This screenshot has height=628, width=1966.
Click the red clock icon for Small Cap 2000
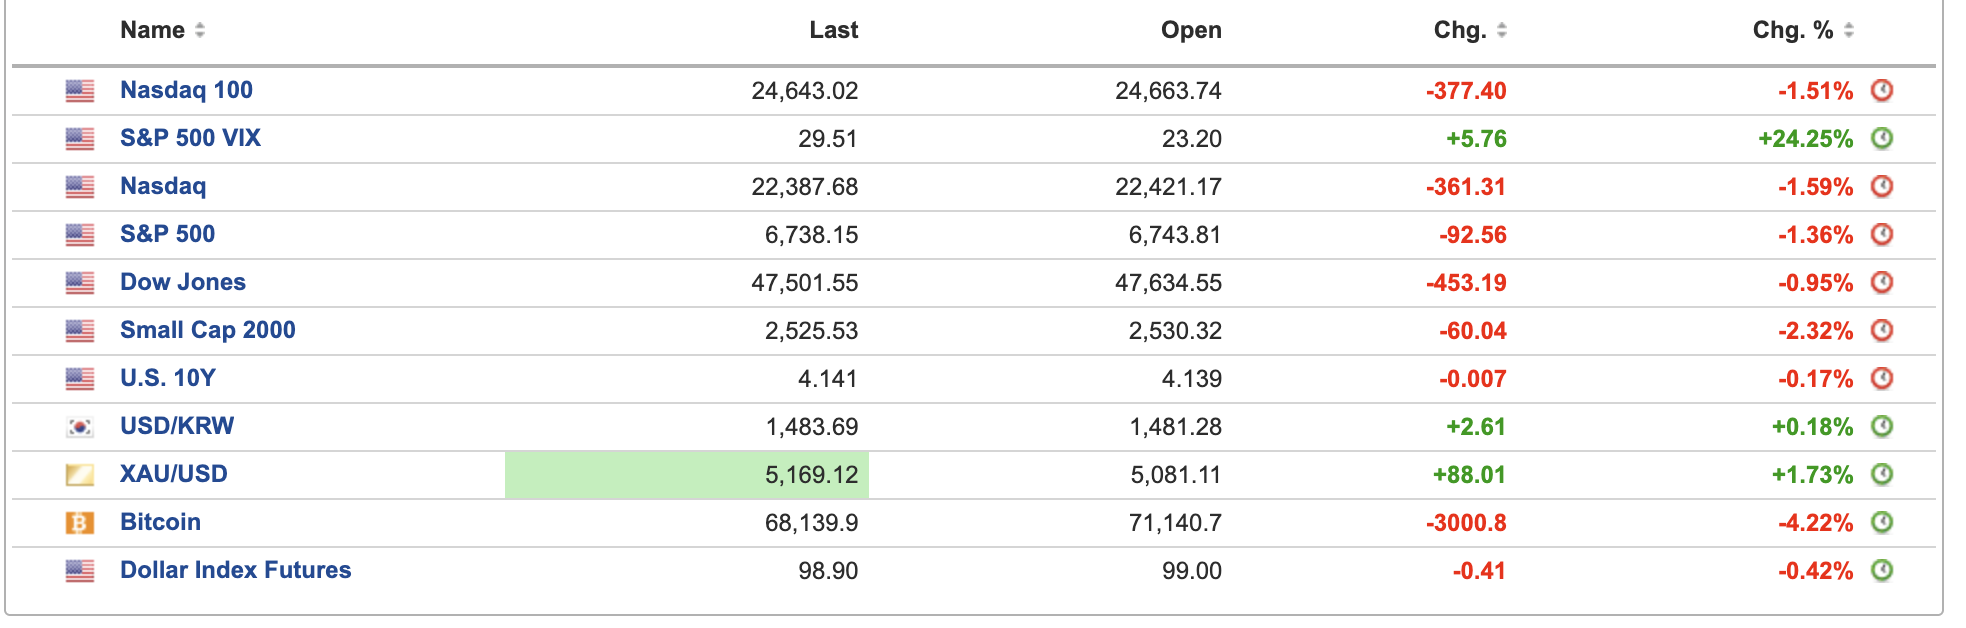1881,331
